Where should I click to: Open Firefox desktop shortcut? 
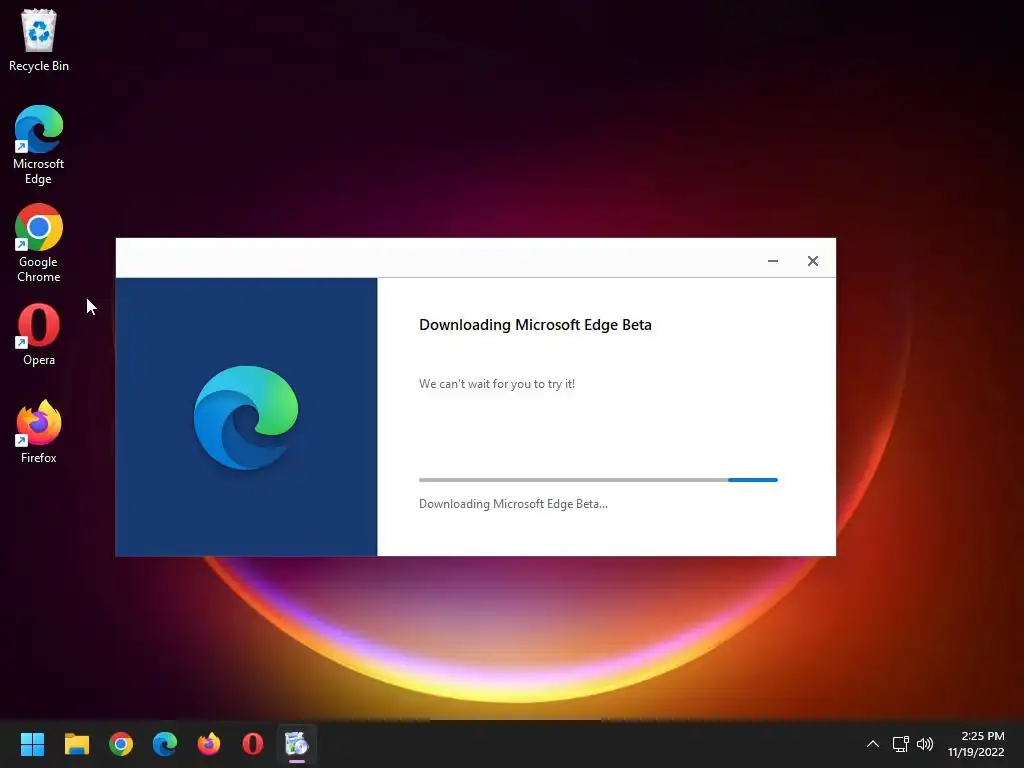point(39,432)
